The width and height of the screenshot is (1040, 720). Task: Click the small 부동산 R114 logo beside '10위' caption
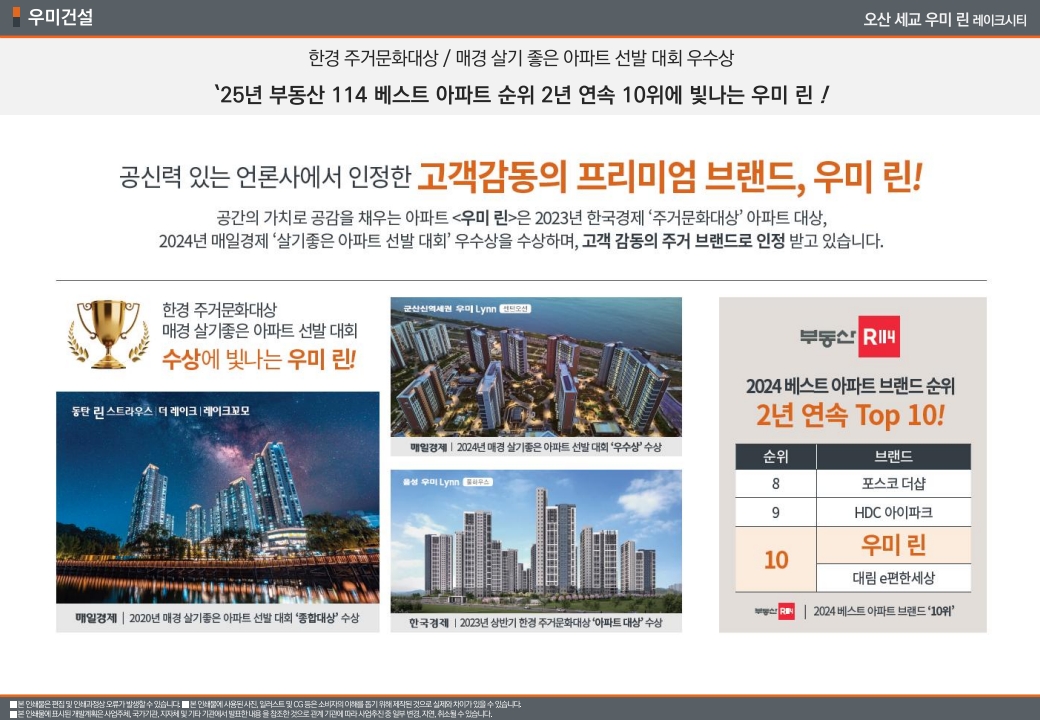(774, 611)
